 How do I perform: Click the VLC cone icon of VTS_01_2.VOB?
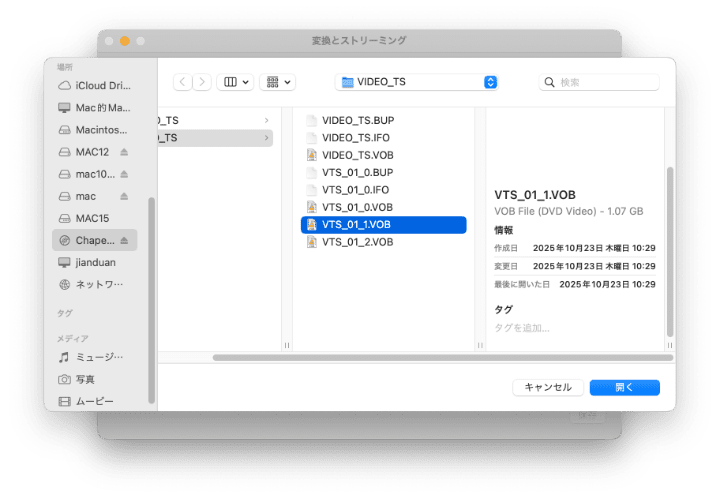coord(312,243)
